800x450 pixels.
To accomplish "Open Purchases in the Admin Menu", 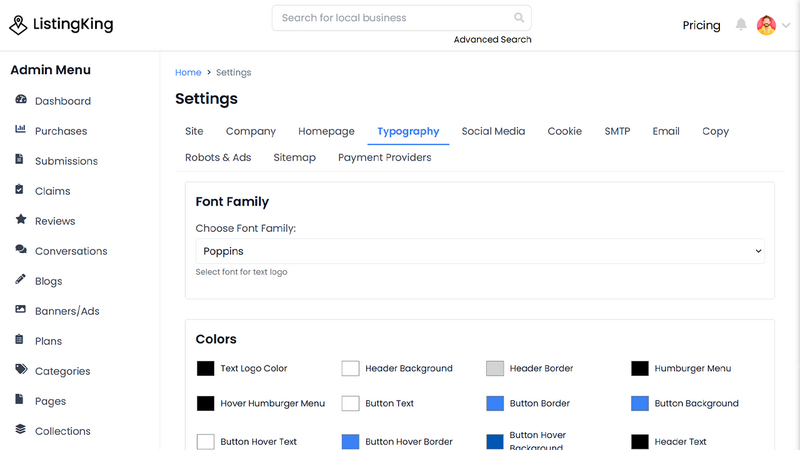I will click(x=61, y=131).
